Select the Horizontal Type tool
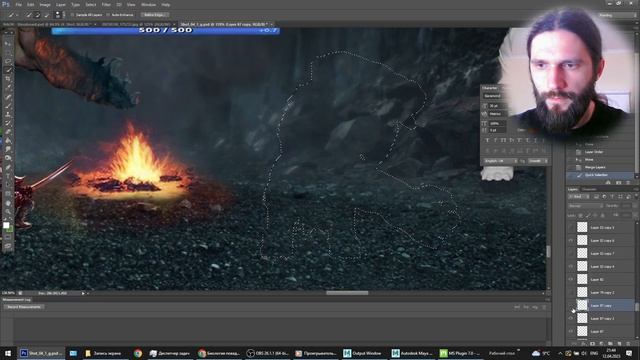Screen dimensions: 640x360 (x=8, y=176)
